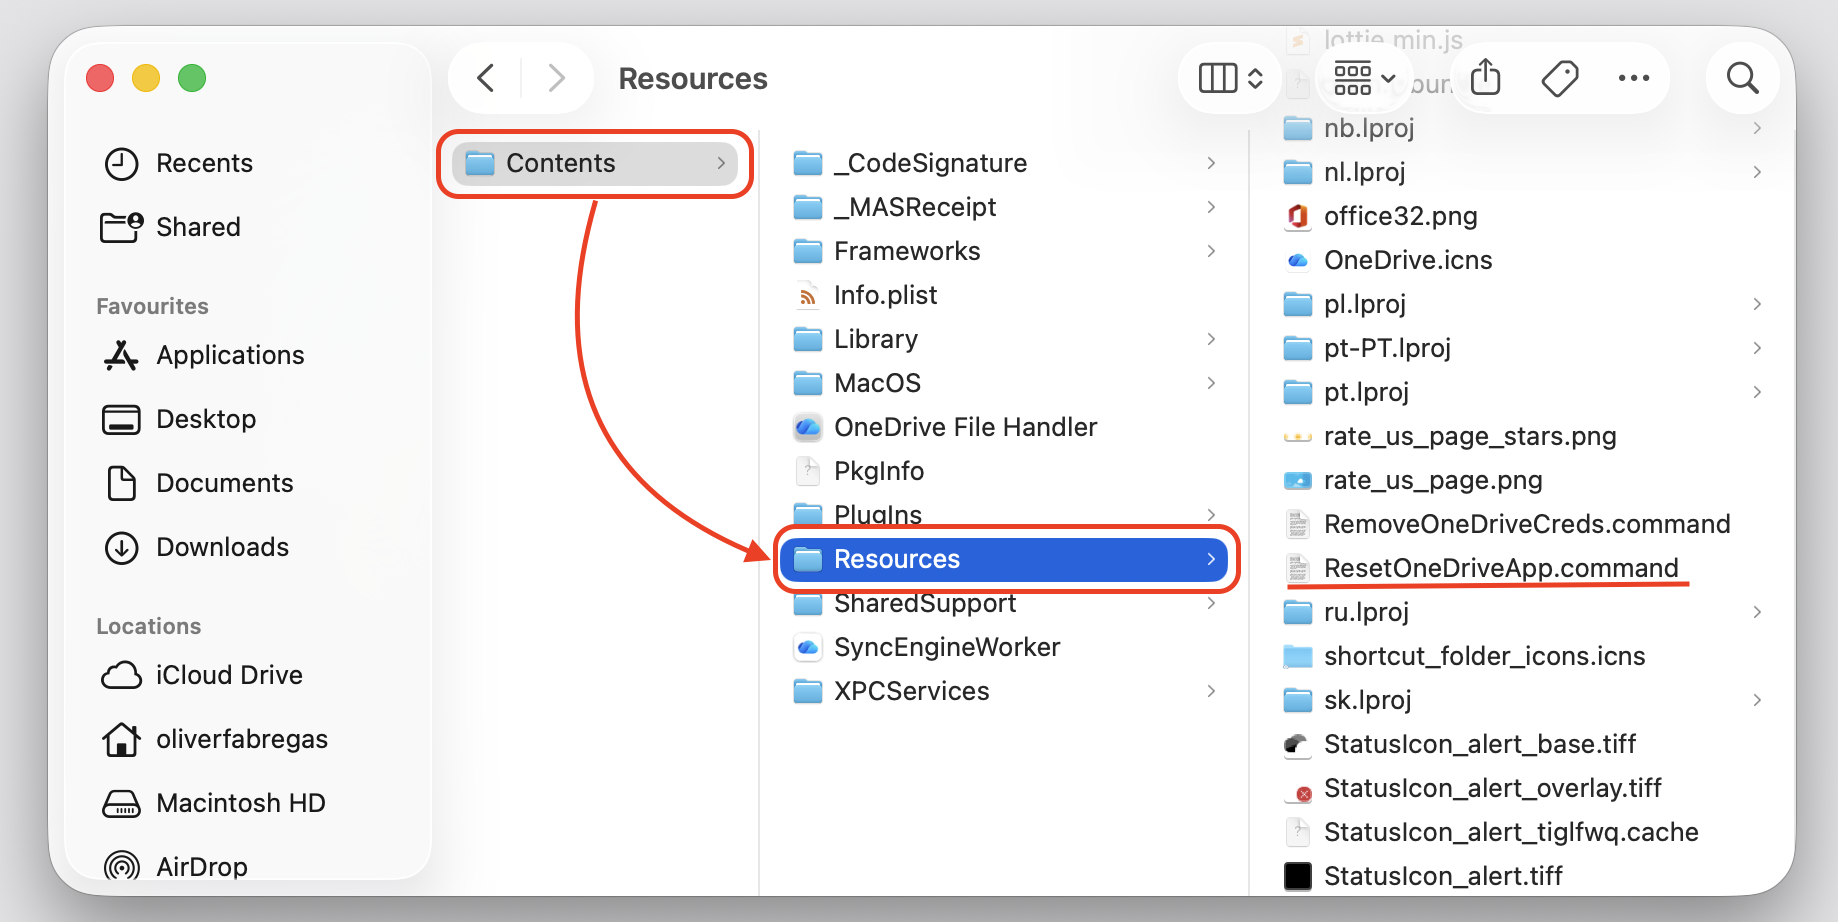Select SyncEngineWorker
The height and width of the screenshot is (922, 1838).
[1004, 647]
